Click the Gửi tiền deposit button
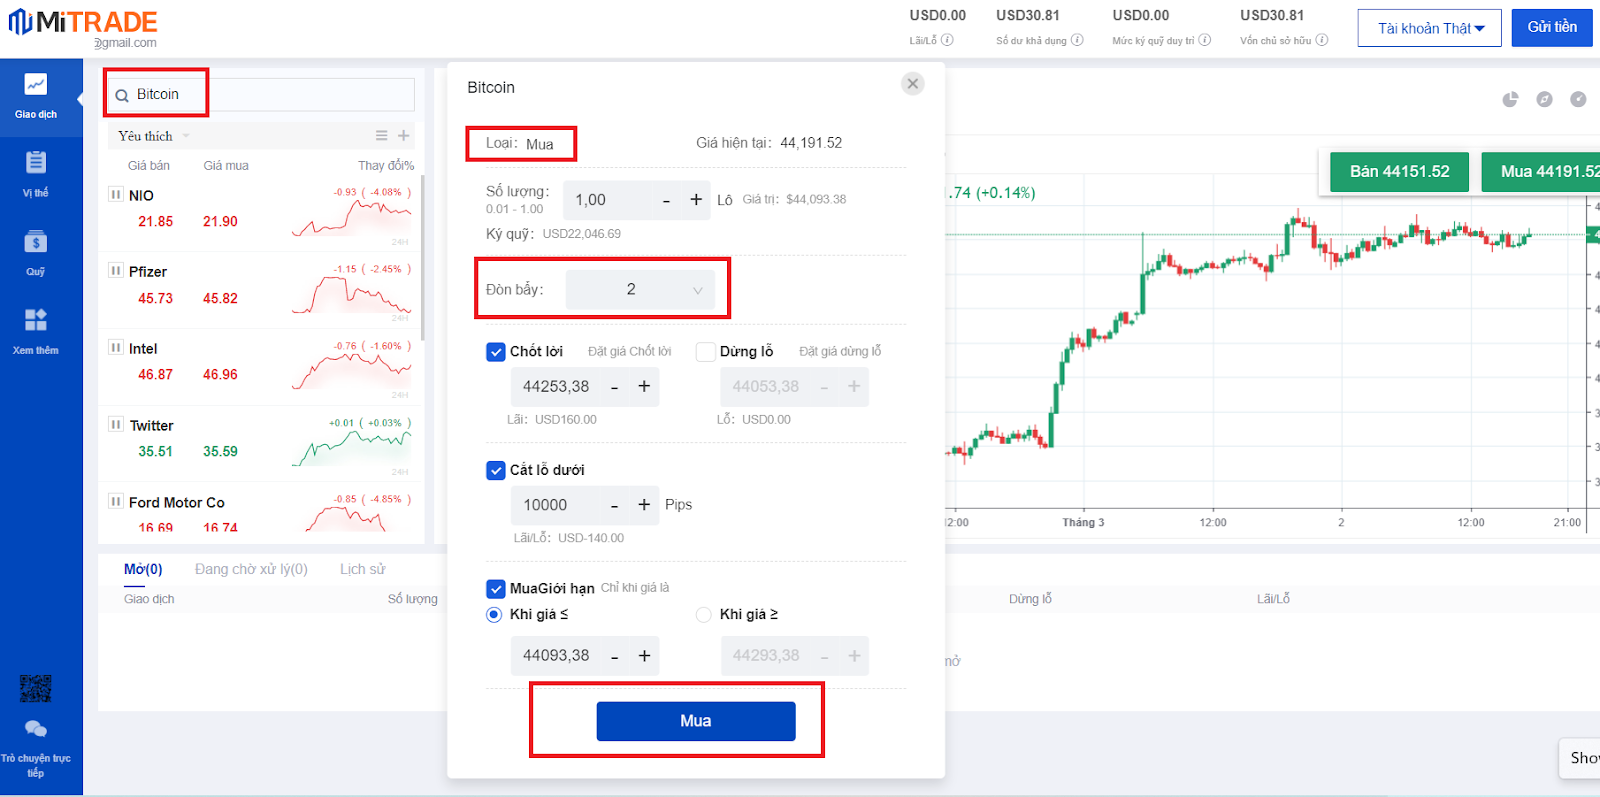The height and width of the screenshot is (797, 1600). tap(1552, 27)
